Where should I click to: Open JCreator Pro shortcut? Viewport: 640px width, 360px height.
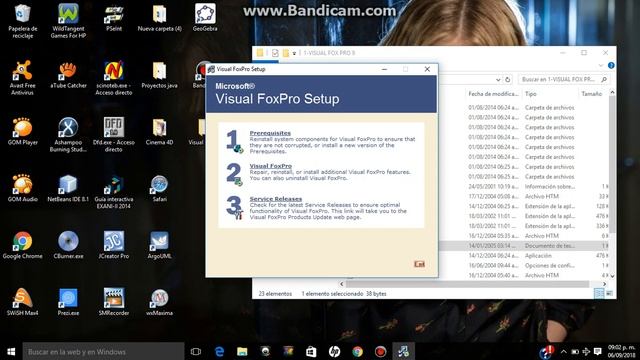point(114,246)
